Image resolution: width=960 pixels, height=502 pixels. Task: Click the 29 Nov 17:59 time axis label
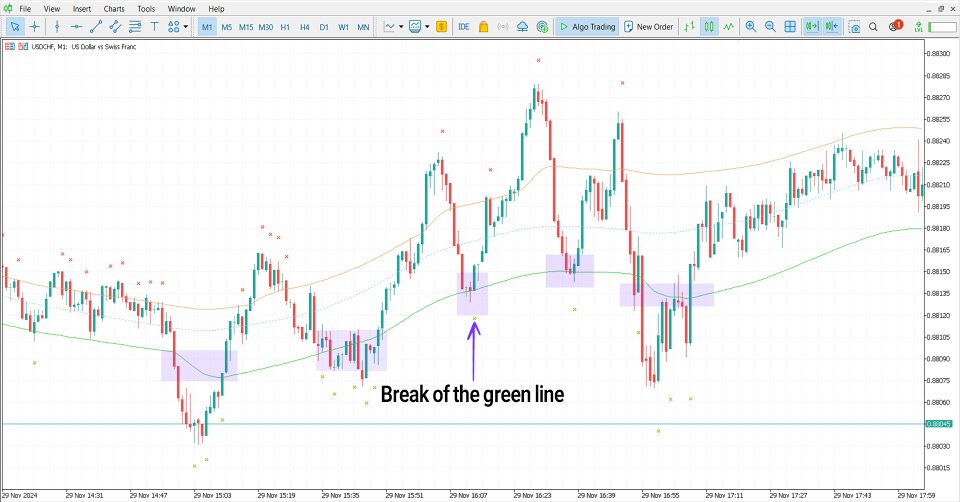916,495
